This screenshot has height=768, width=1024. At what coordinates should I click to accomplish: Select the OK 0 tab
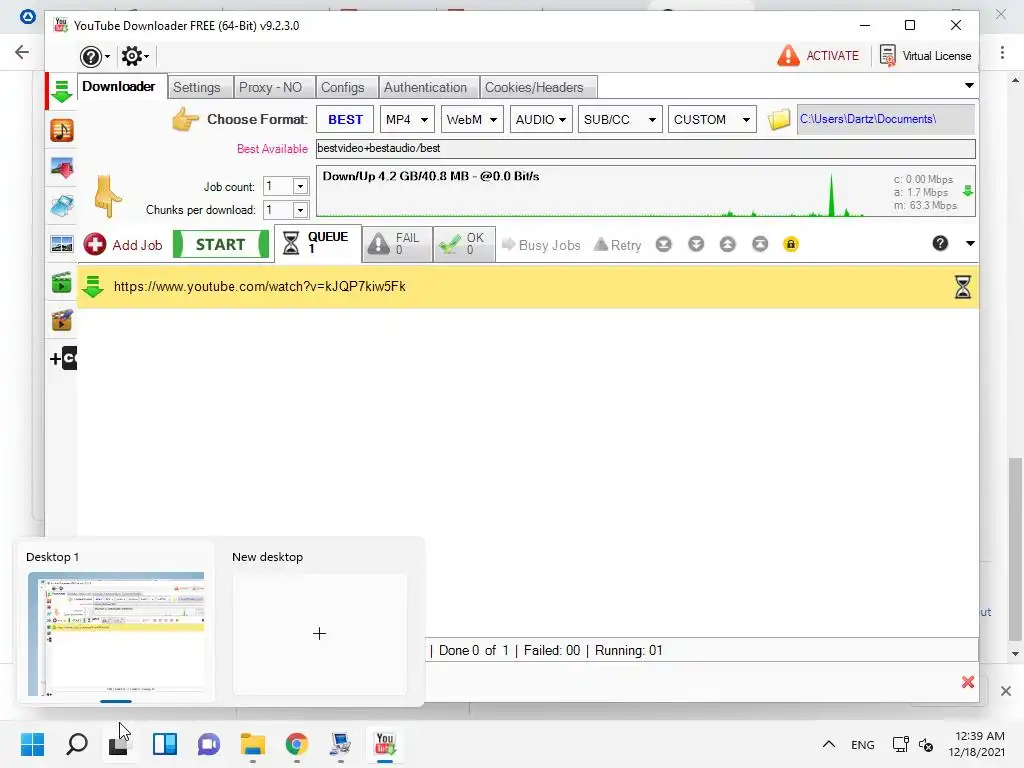click(x=464, y=244)
